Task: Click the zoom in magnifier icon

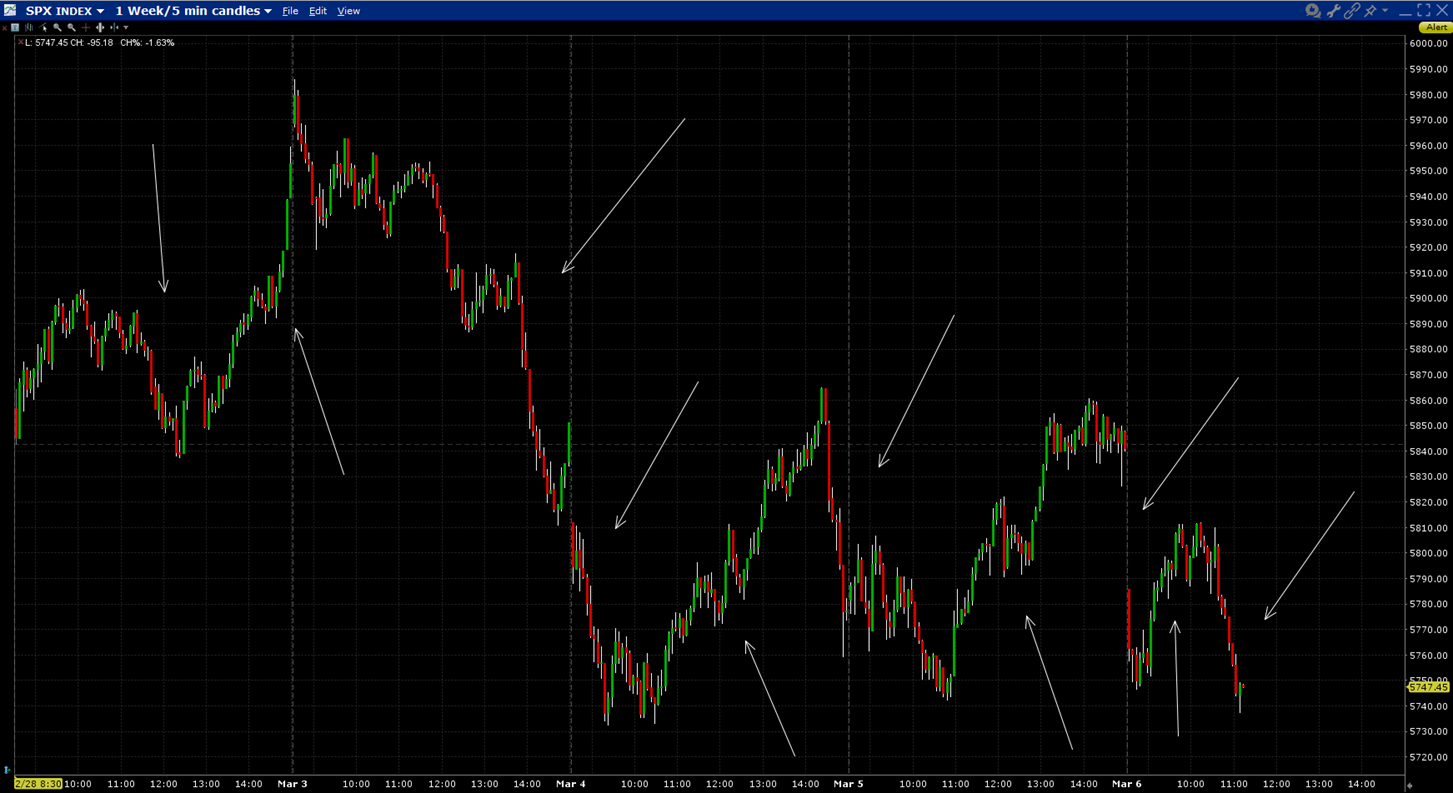Action: (57, 28)
